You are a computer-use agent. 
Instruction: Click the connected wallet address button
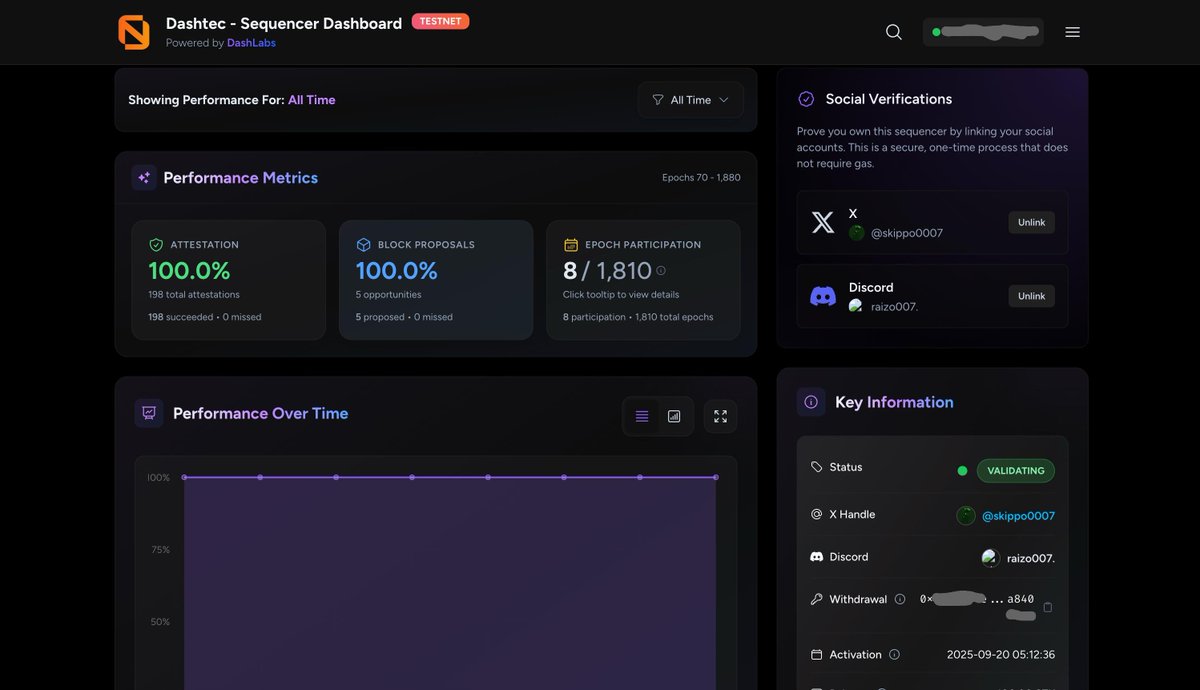click(983, 32)
